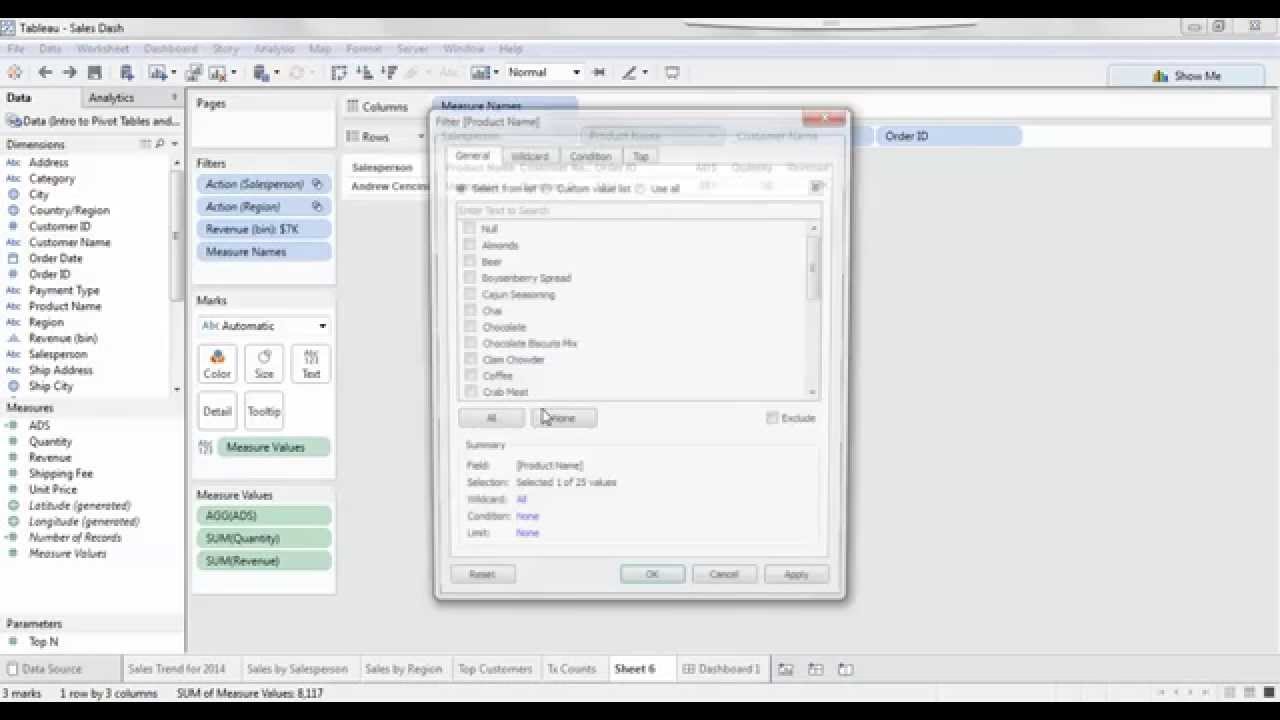The image size is (1280, 720).
Task: Tick the Boysenberry Spread checkbox
Action: pyautogui.click(x=469, y=277)
